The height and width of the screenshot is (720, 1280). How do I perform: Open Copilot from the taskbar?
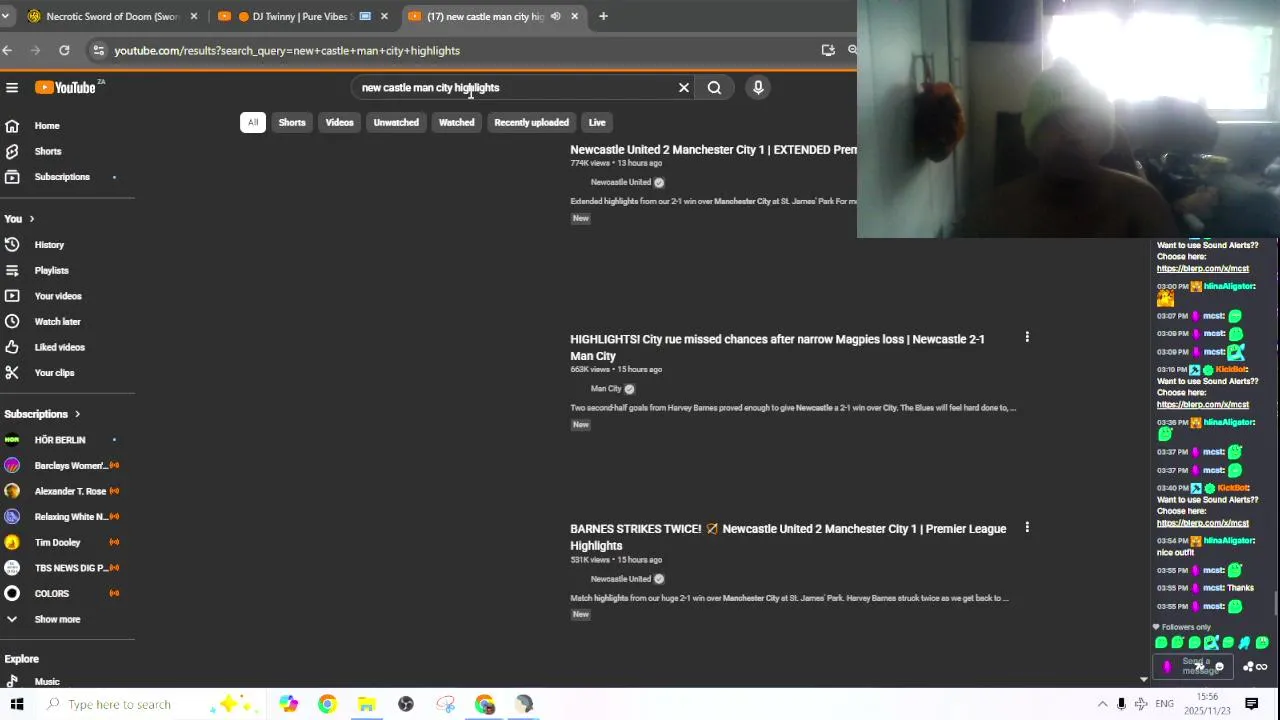[289, 705]
